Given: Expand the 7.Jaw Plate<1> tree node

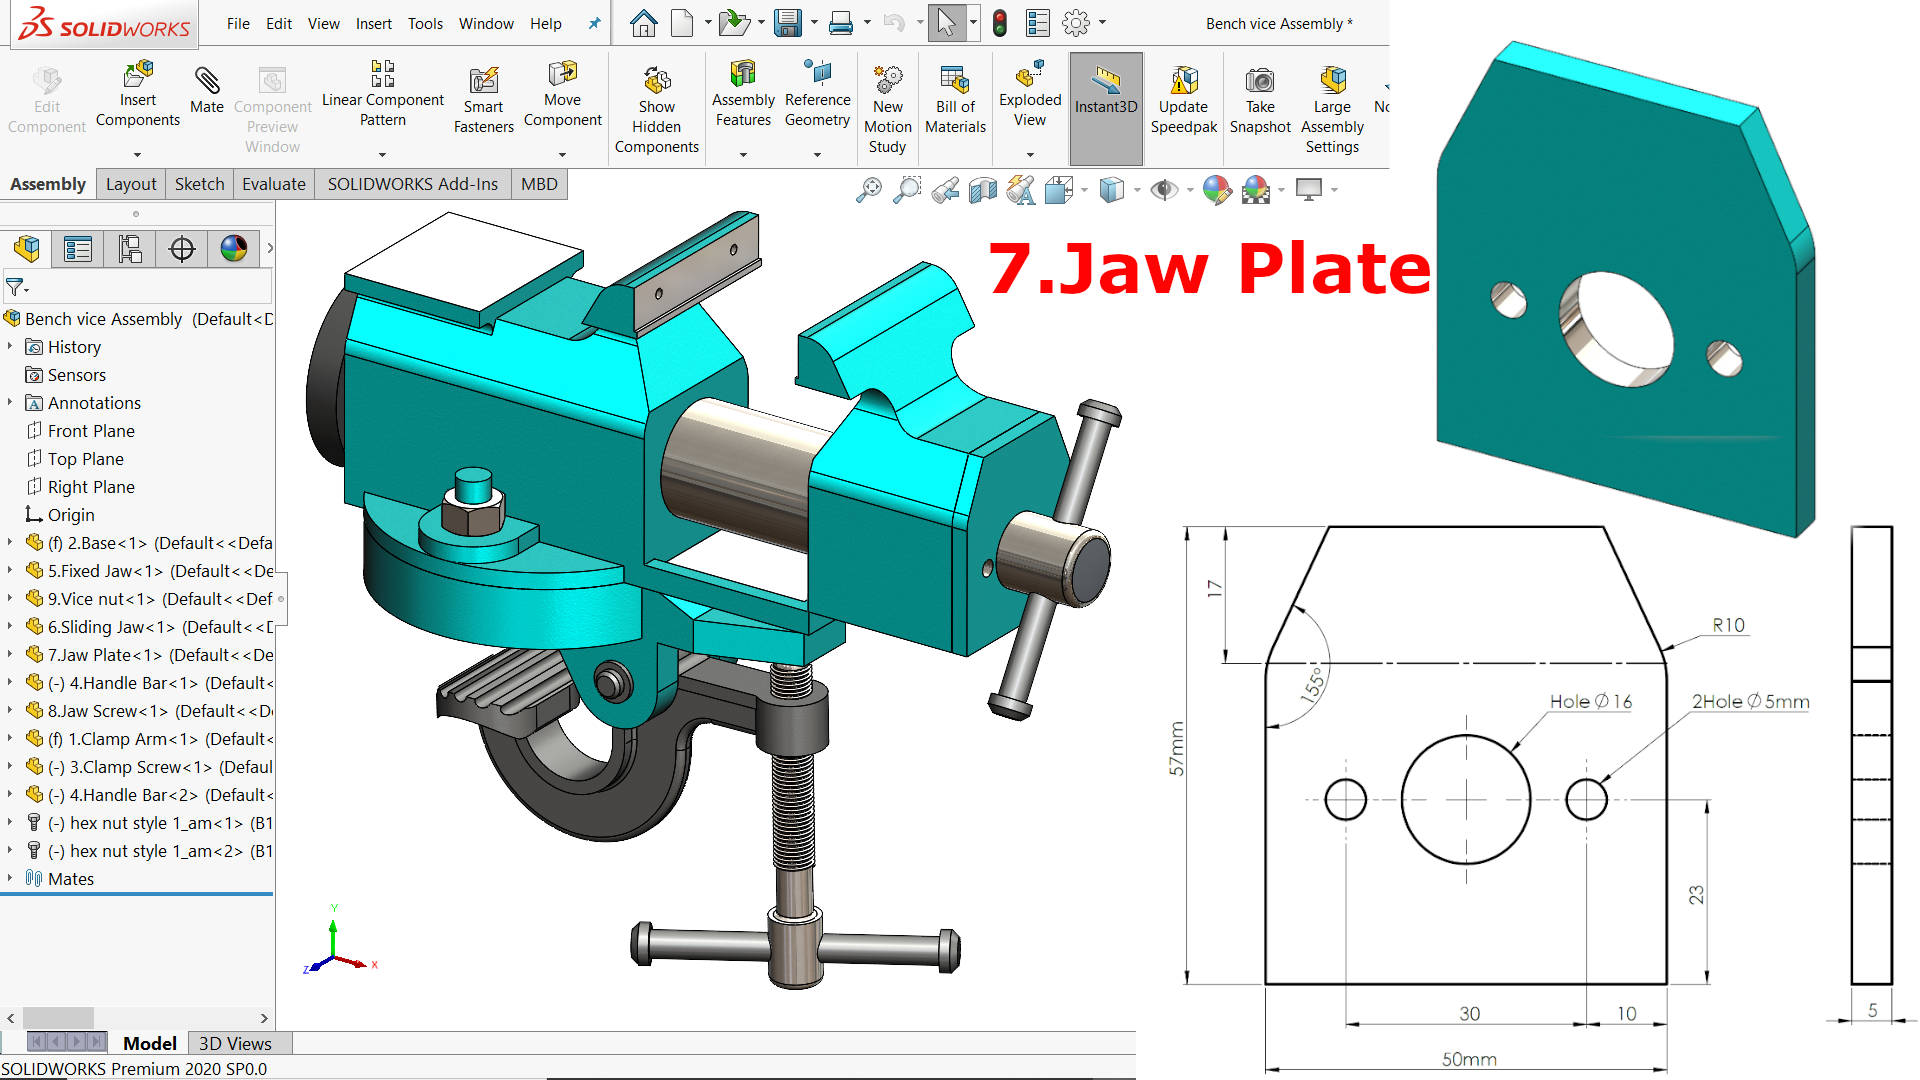Looking at the screenshot, I should [10, 655].
